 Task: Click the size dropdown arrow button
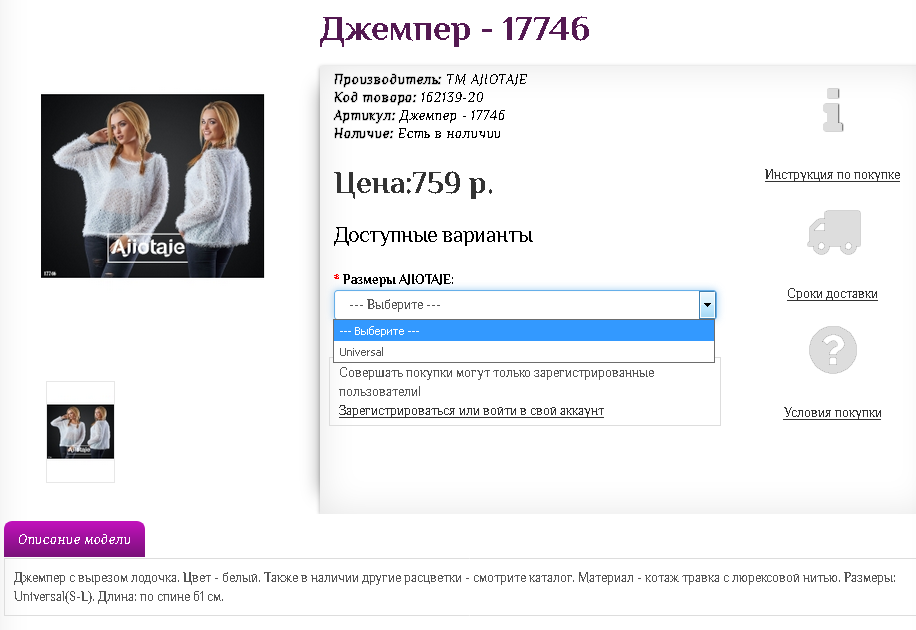707,304
